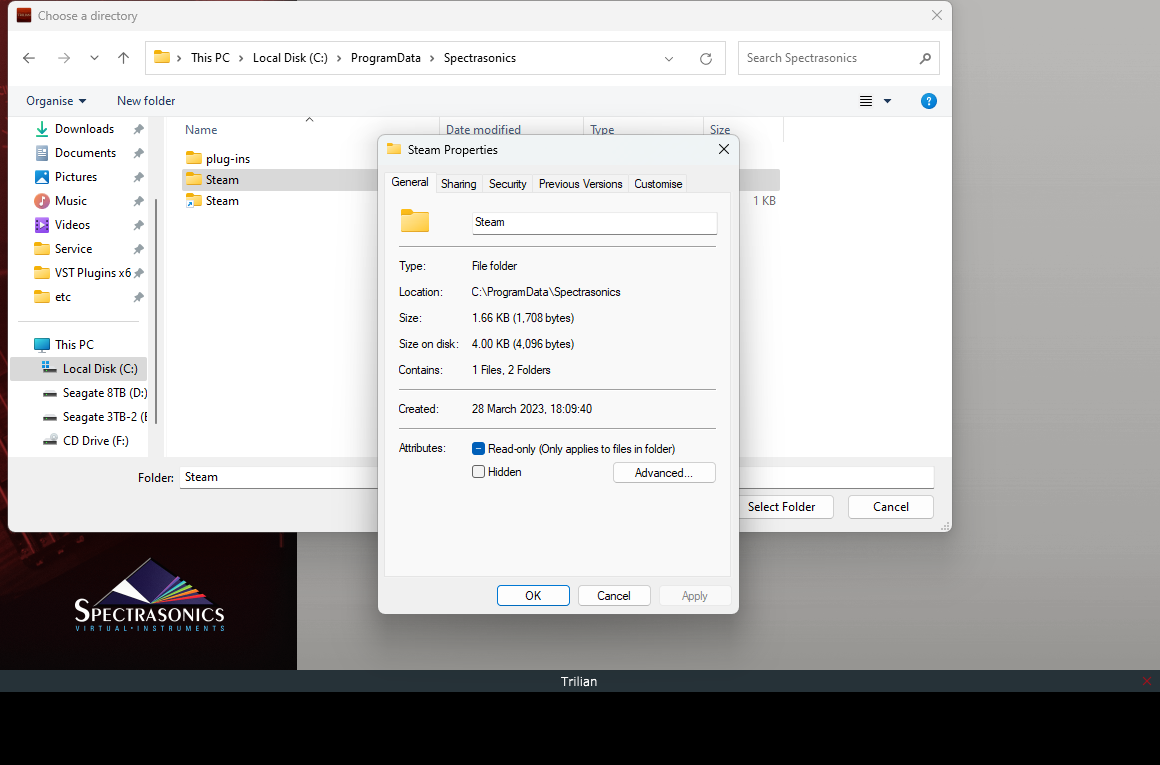This screenshot has width=1160, height=765.
Task: Click the search magnifier icon
Action: tap(925, 58)
